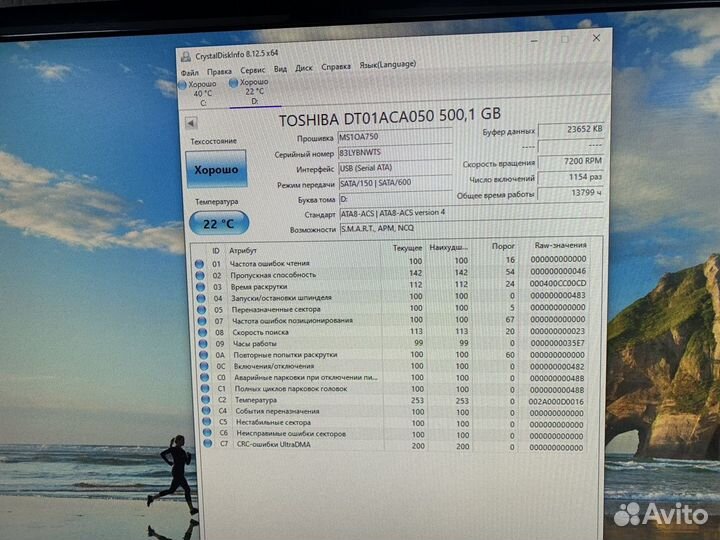This screenshot has height=540, width=720.
Task: Click the total hours field 13799 ч
Action: (x=571, y=193)
